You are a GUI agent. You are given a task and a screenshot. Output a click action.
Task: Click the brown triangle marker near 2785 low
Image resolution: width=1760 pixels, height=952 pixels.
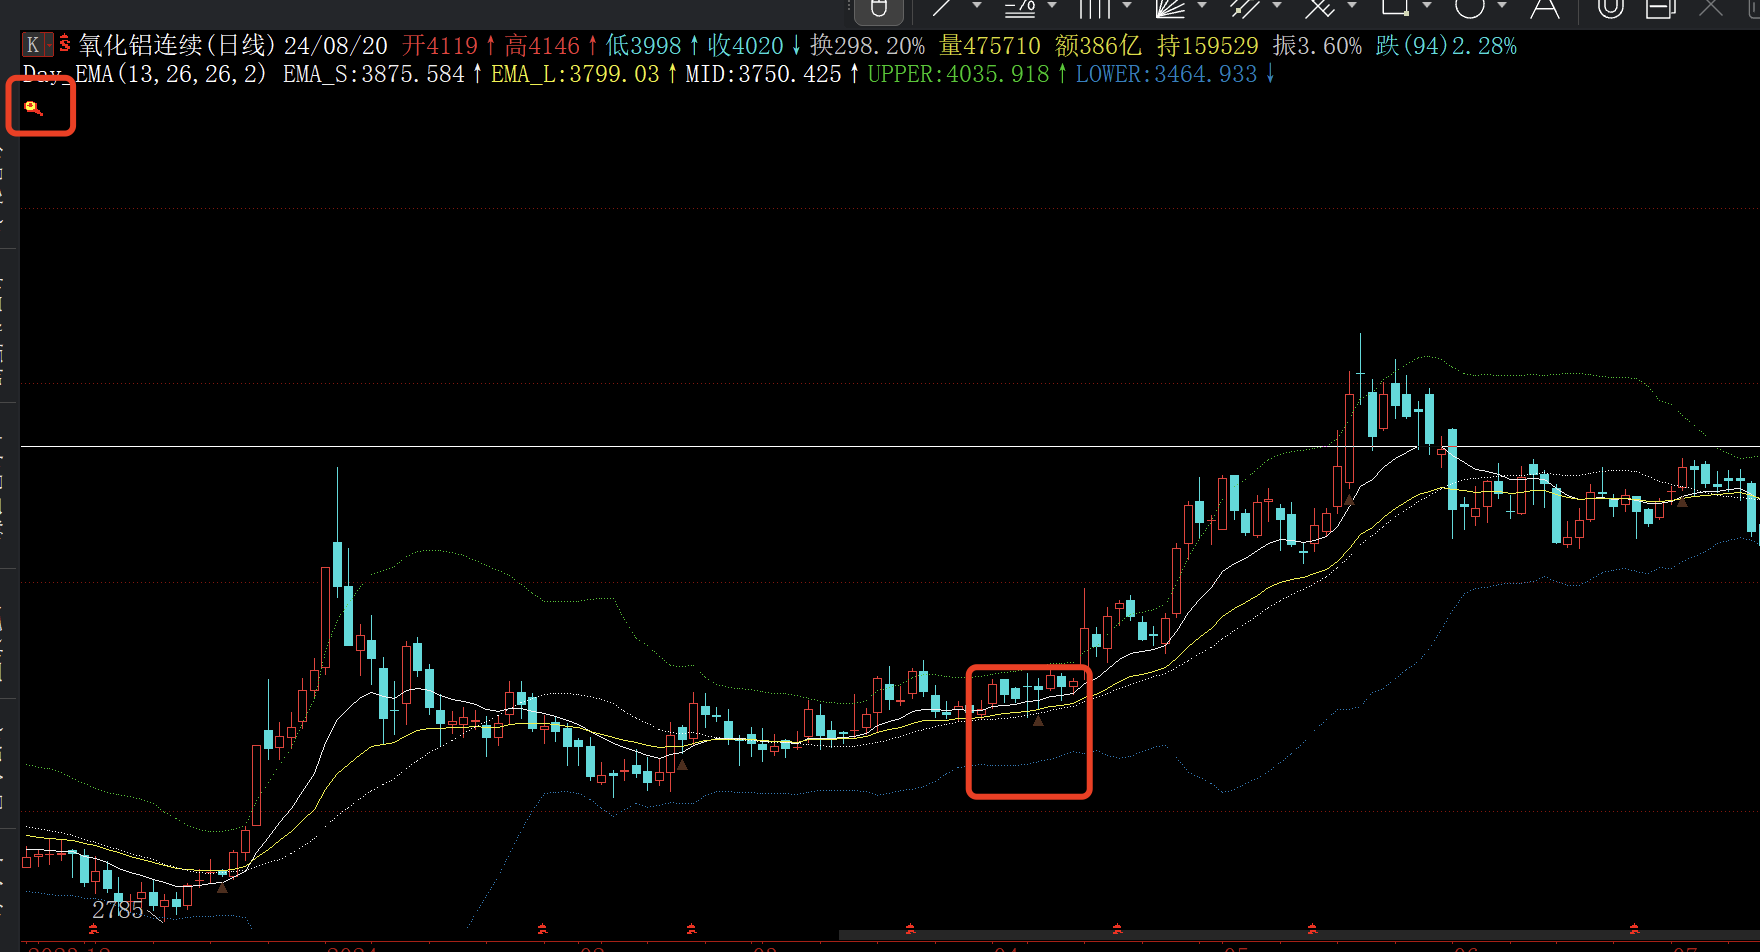[222, 888]
